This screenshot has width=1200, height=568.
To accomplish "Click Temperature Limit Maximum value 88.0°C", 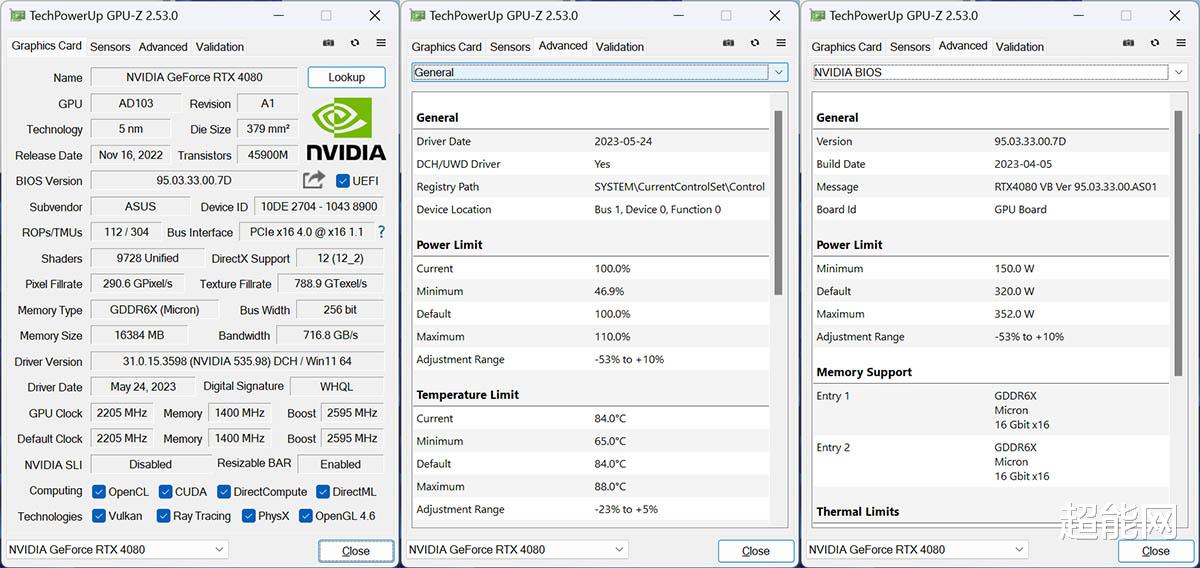I will (x=610, y=487).
